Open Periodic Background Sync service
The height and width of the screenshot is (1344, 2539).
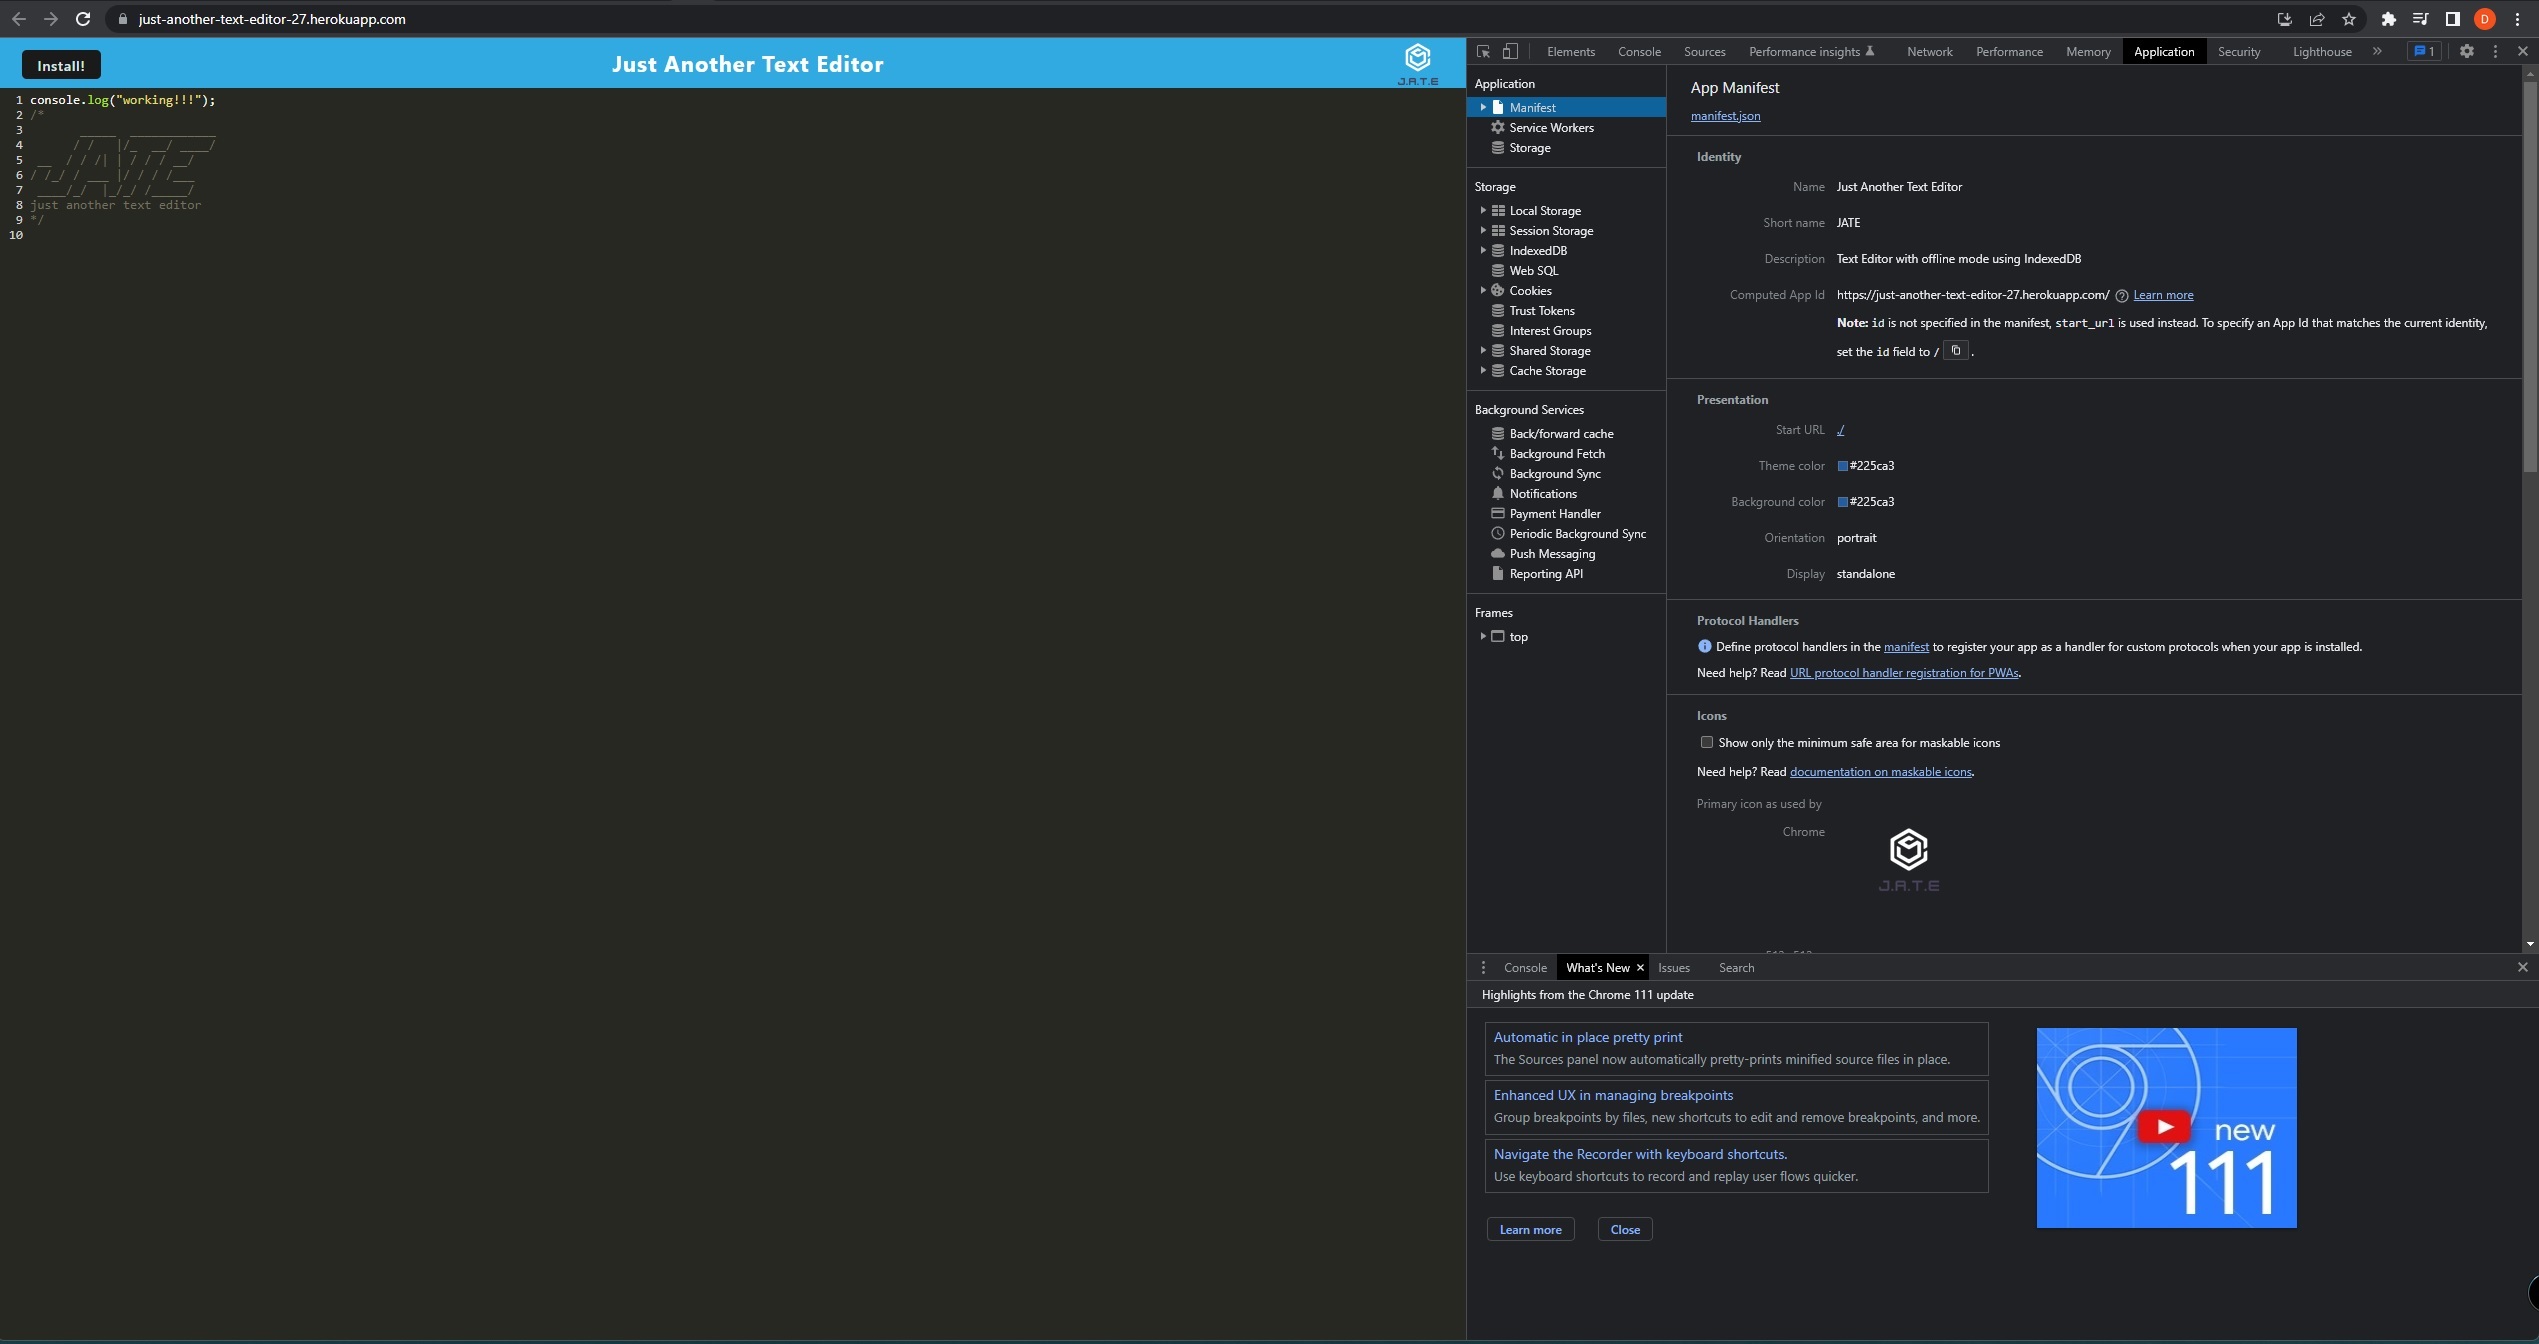point(1577,534)
